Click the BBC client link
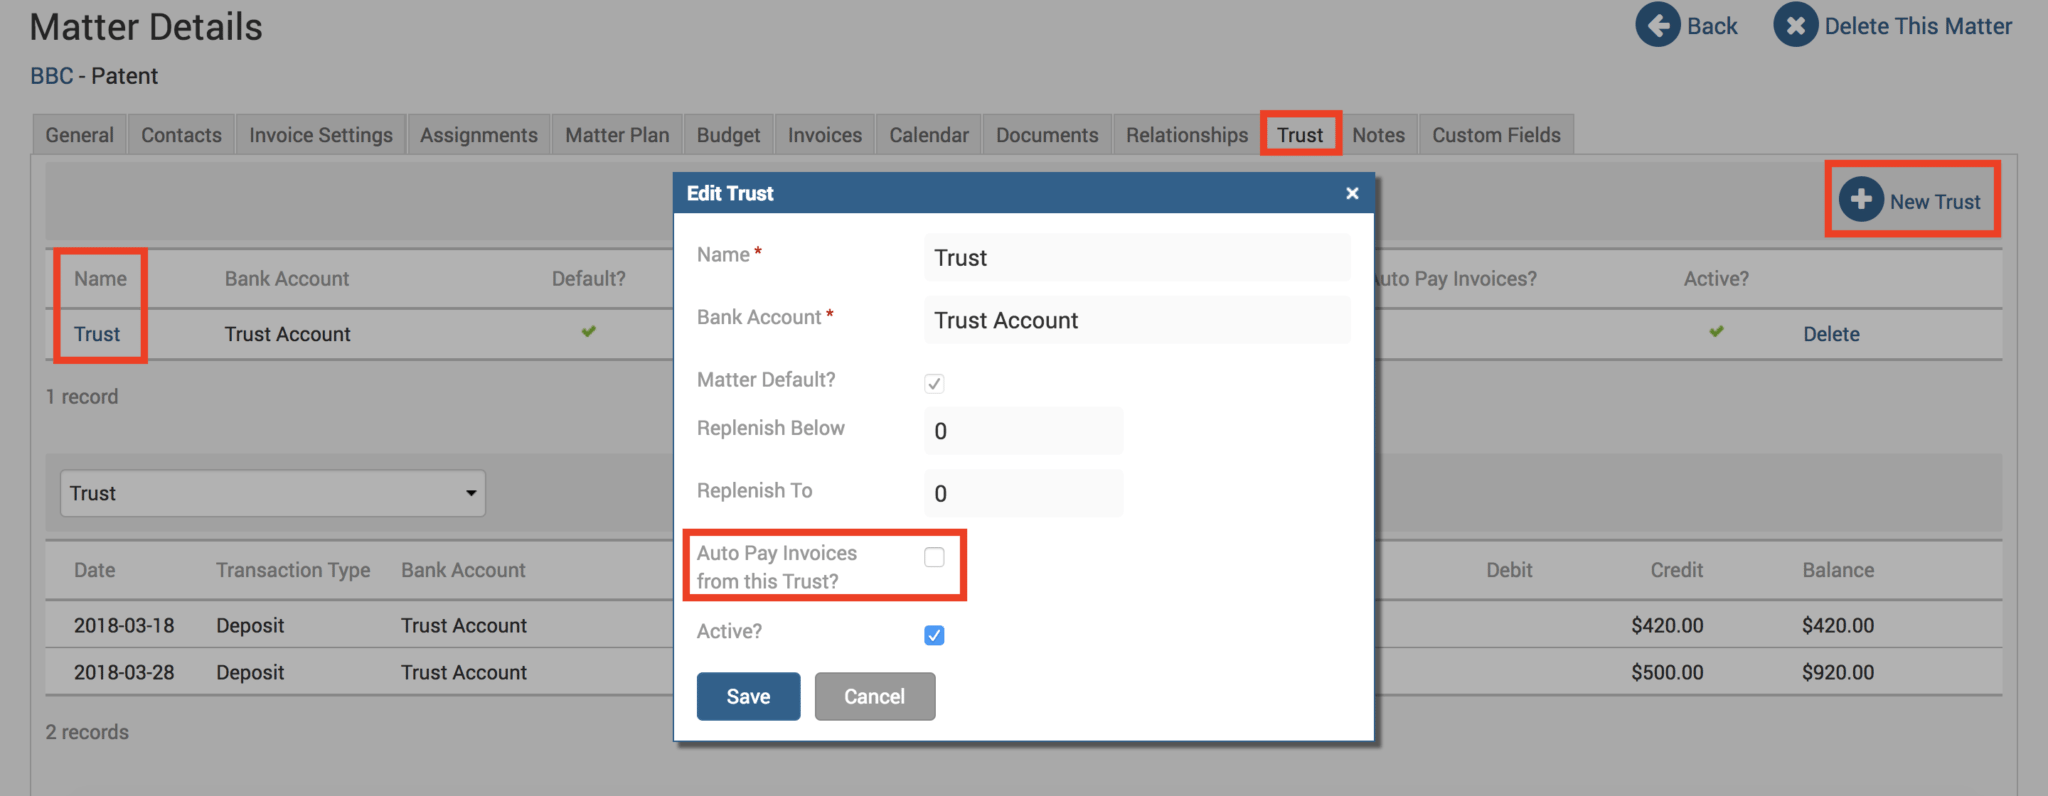 pos(52,76)
